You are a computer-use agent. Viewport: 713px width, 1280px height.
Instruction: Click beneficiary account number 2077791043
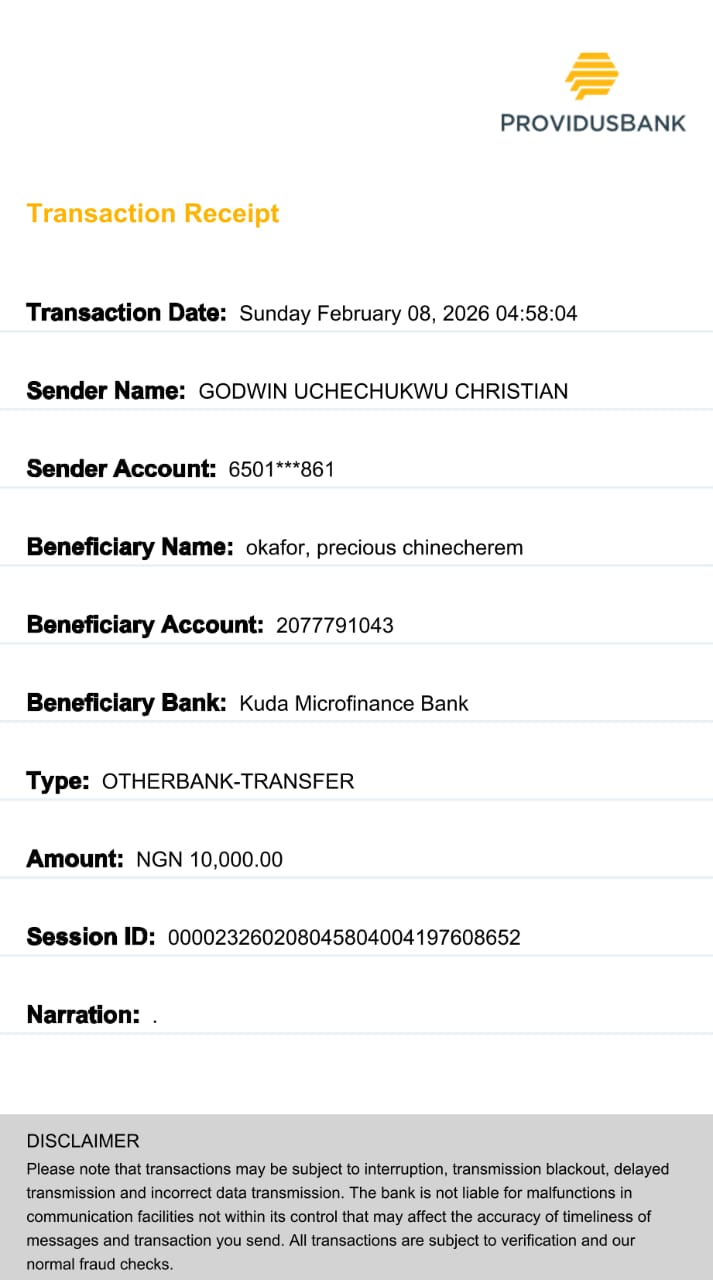[x=334, y=626]
